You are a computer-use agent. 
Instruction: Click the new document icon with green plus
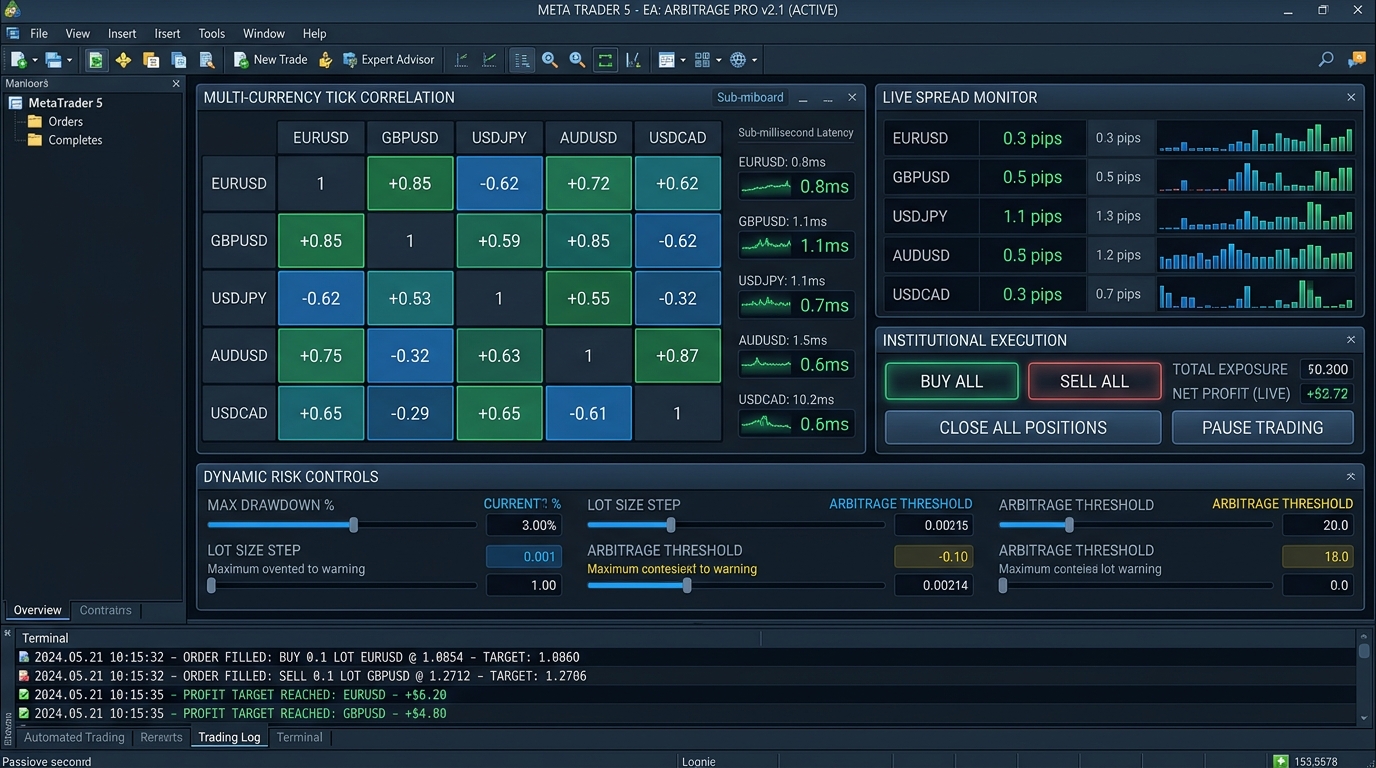click(x=20, y=60)
